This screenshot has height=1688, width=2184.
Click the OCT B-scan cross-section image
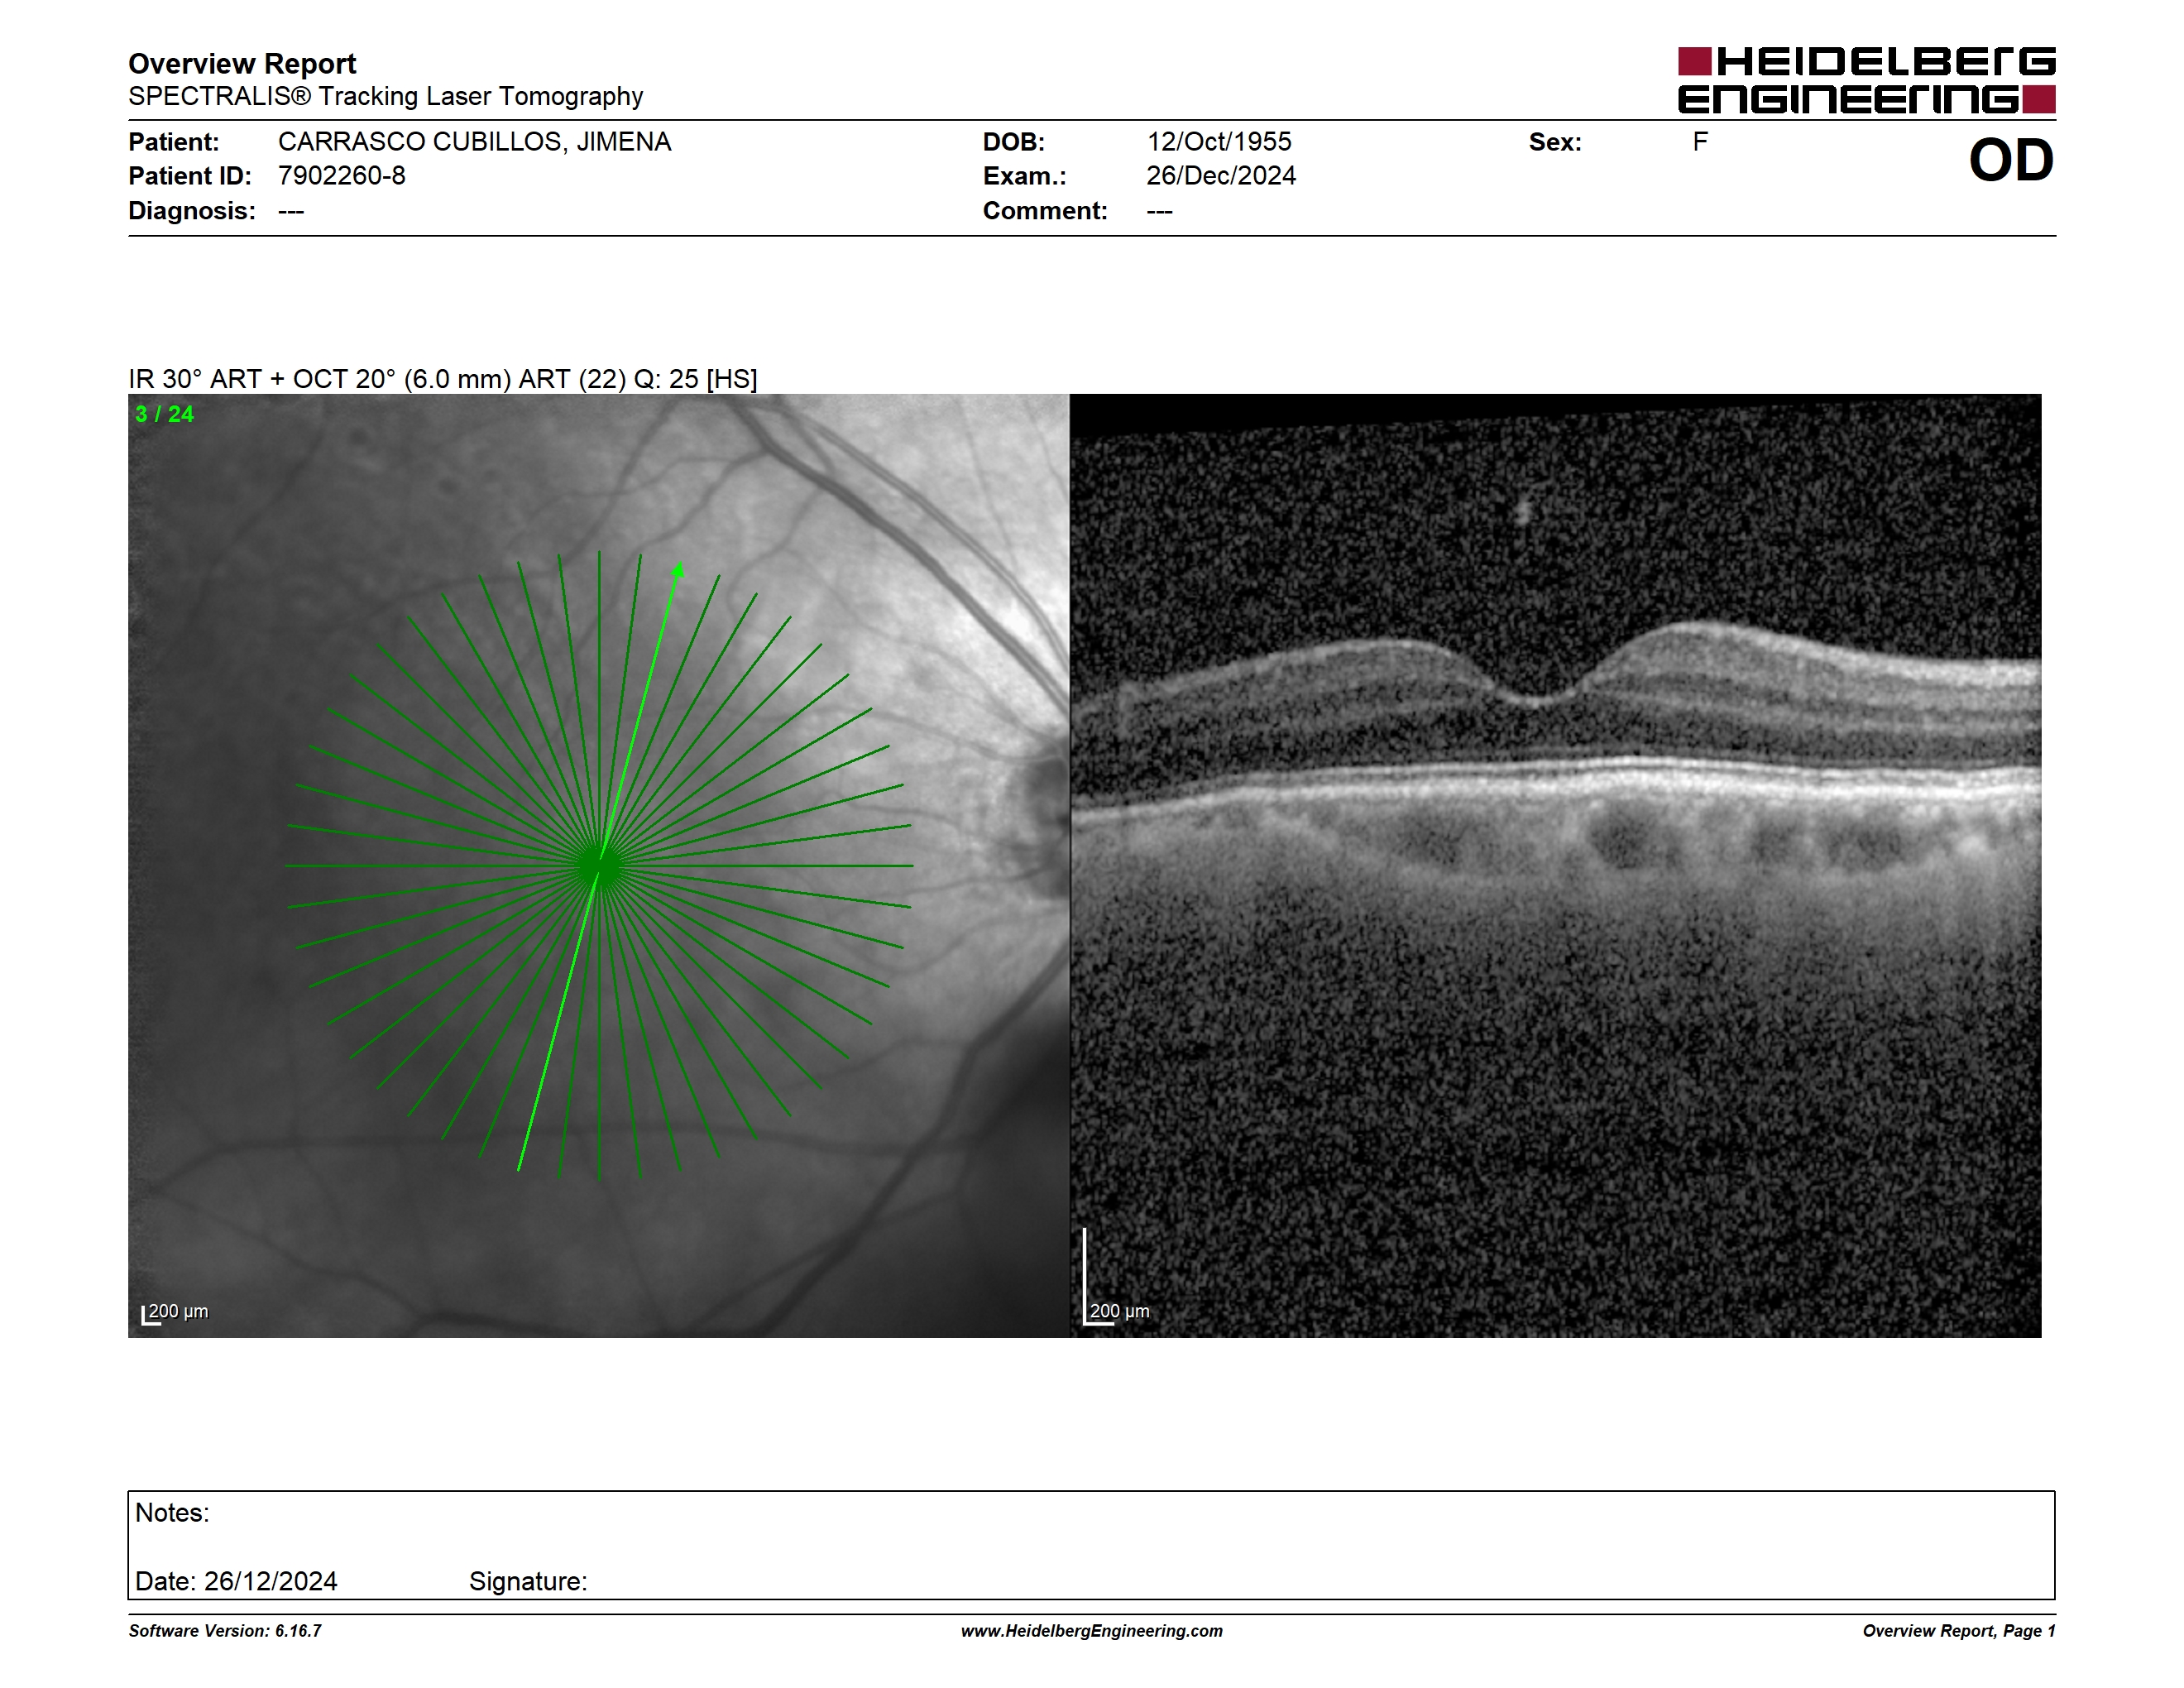pyautogui.click(x=1556, y=865)
